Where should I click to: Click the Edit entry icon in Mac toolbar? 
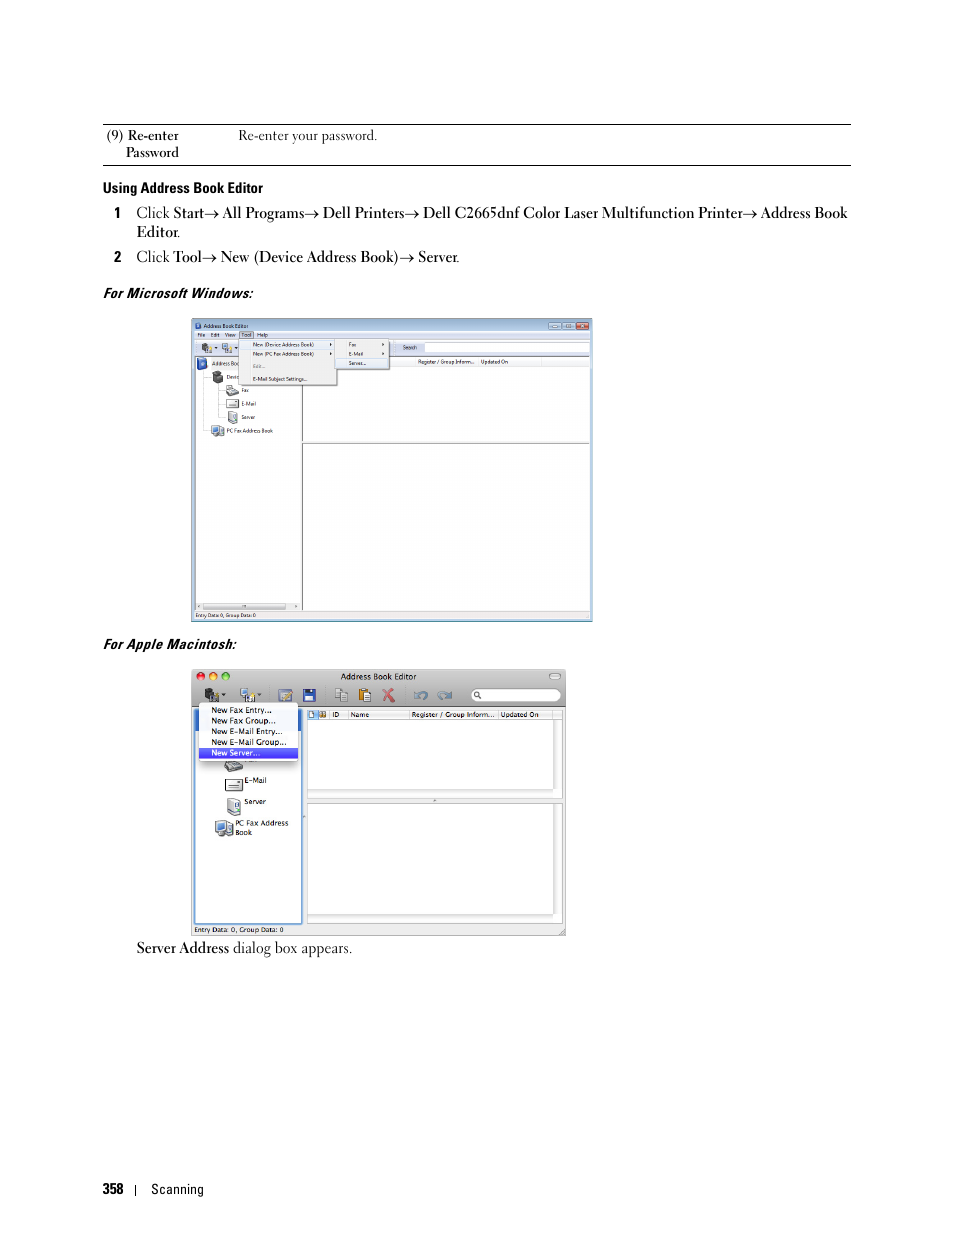tap(285, 695)
